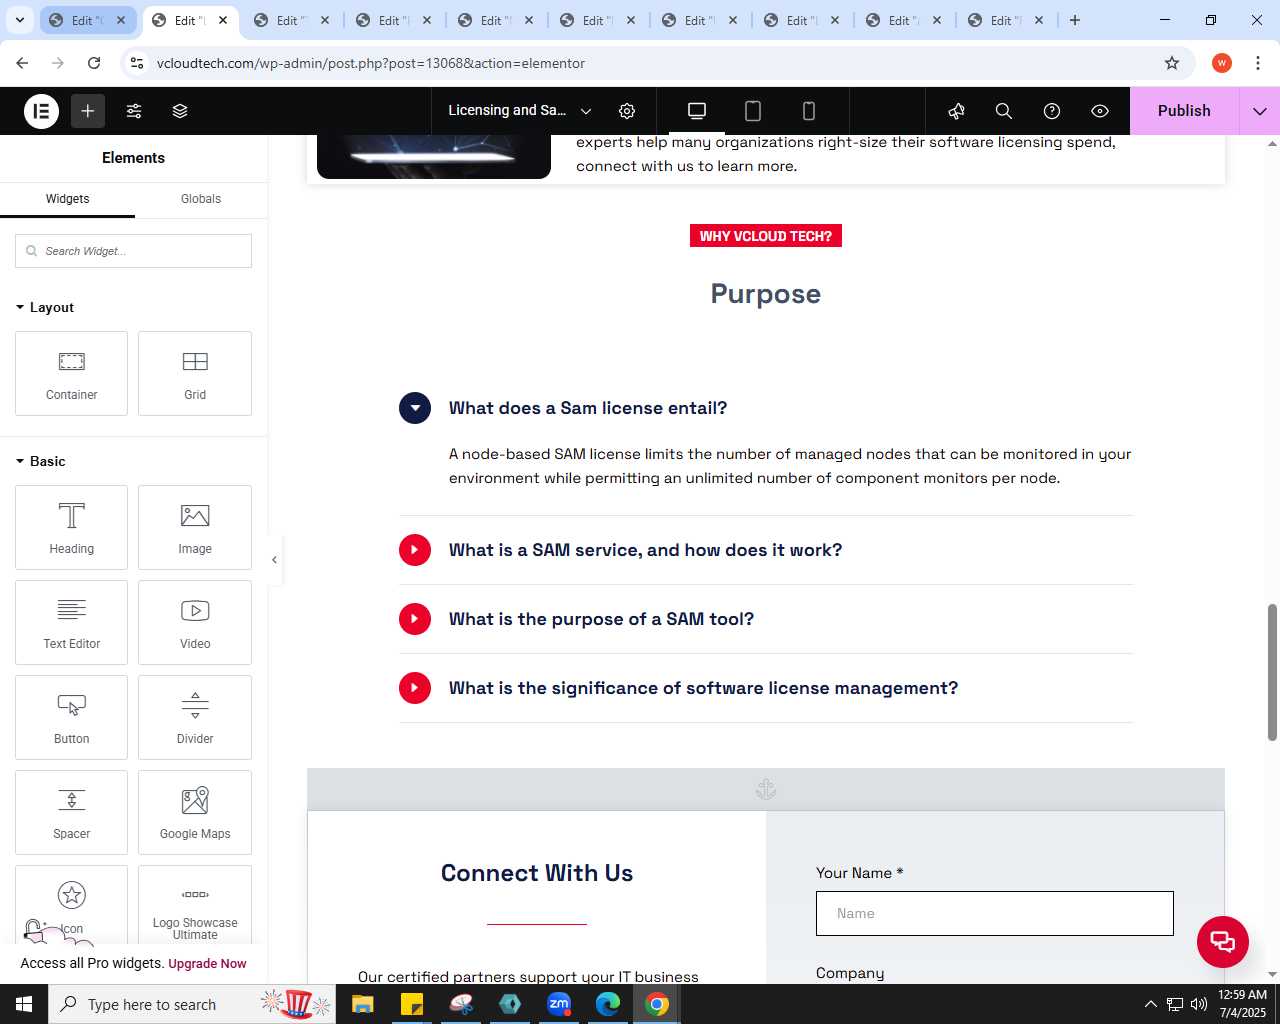The height and width of the screenshot is (1024, 1280).
Task: Open Zoom from the taskbar
Action: click(x=559, y=1004)
